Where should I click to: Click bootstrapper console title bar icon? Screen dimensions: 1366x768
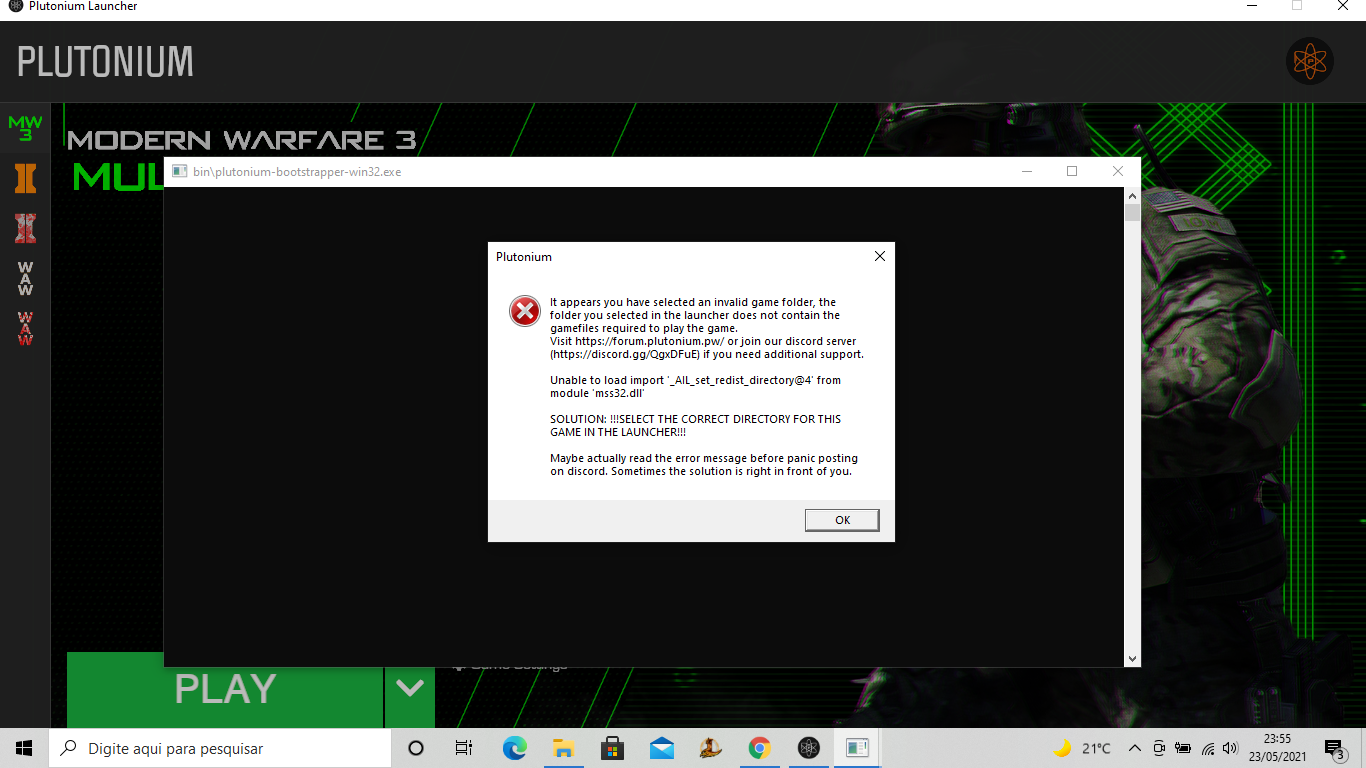coord(179,171)
